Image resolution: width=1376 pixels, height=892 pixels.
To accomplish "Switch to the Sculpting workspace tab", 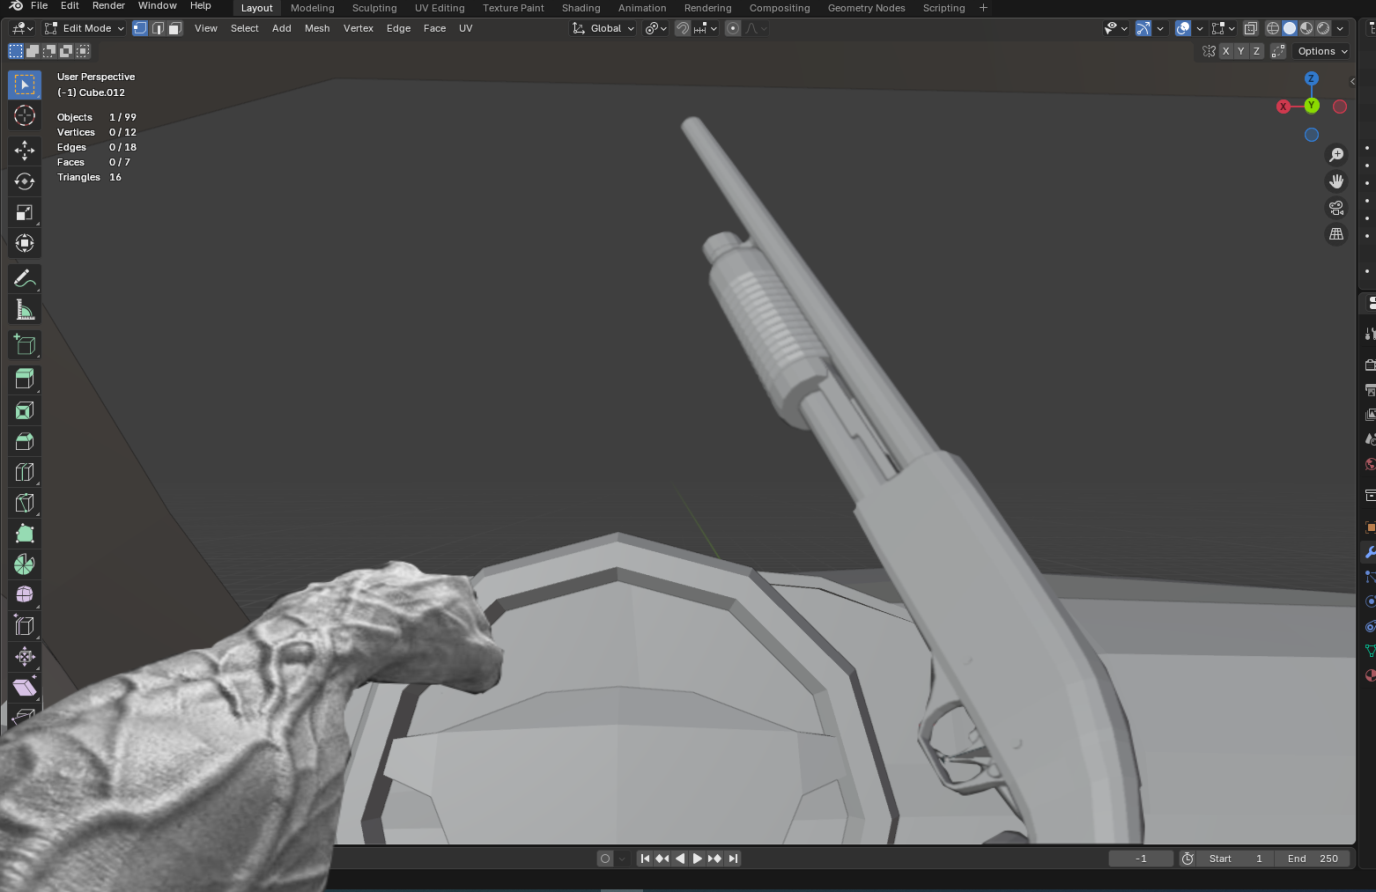I will [374, 8].
